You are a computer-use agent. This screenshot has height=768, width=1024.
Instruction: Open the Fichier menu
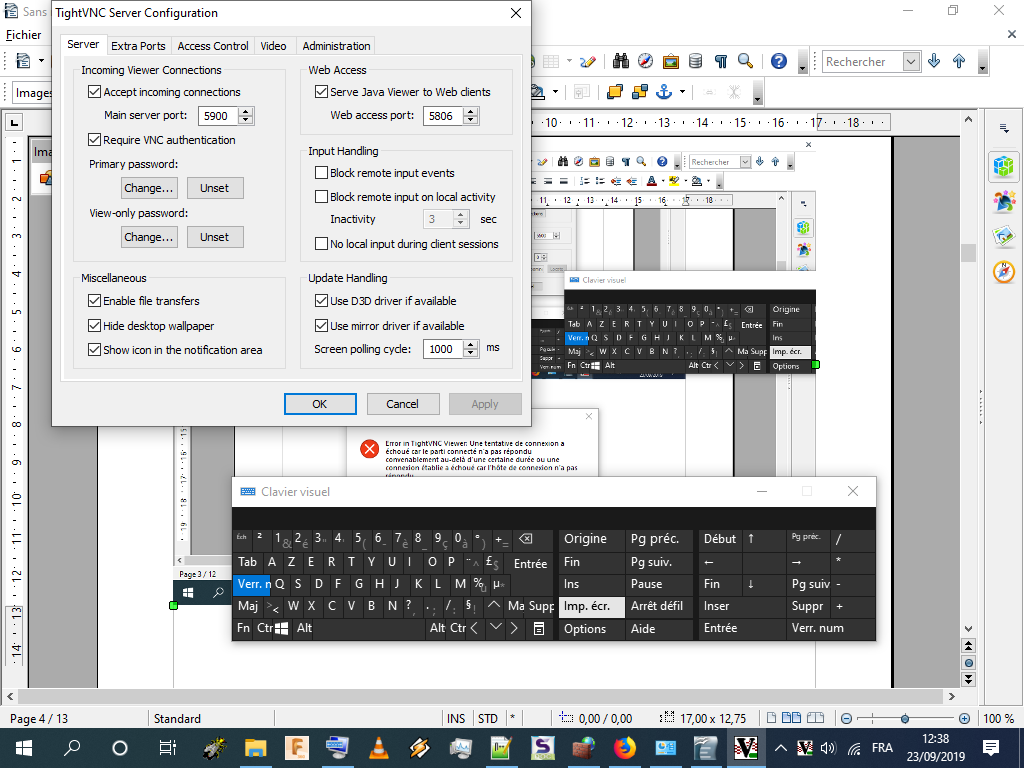coord(24,35)
